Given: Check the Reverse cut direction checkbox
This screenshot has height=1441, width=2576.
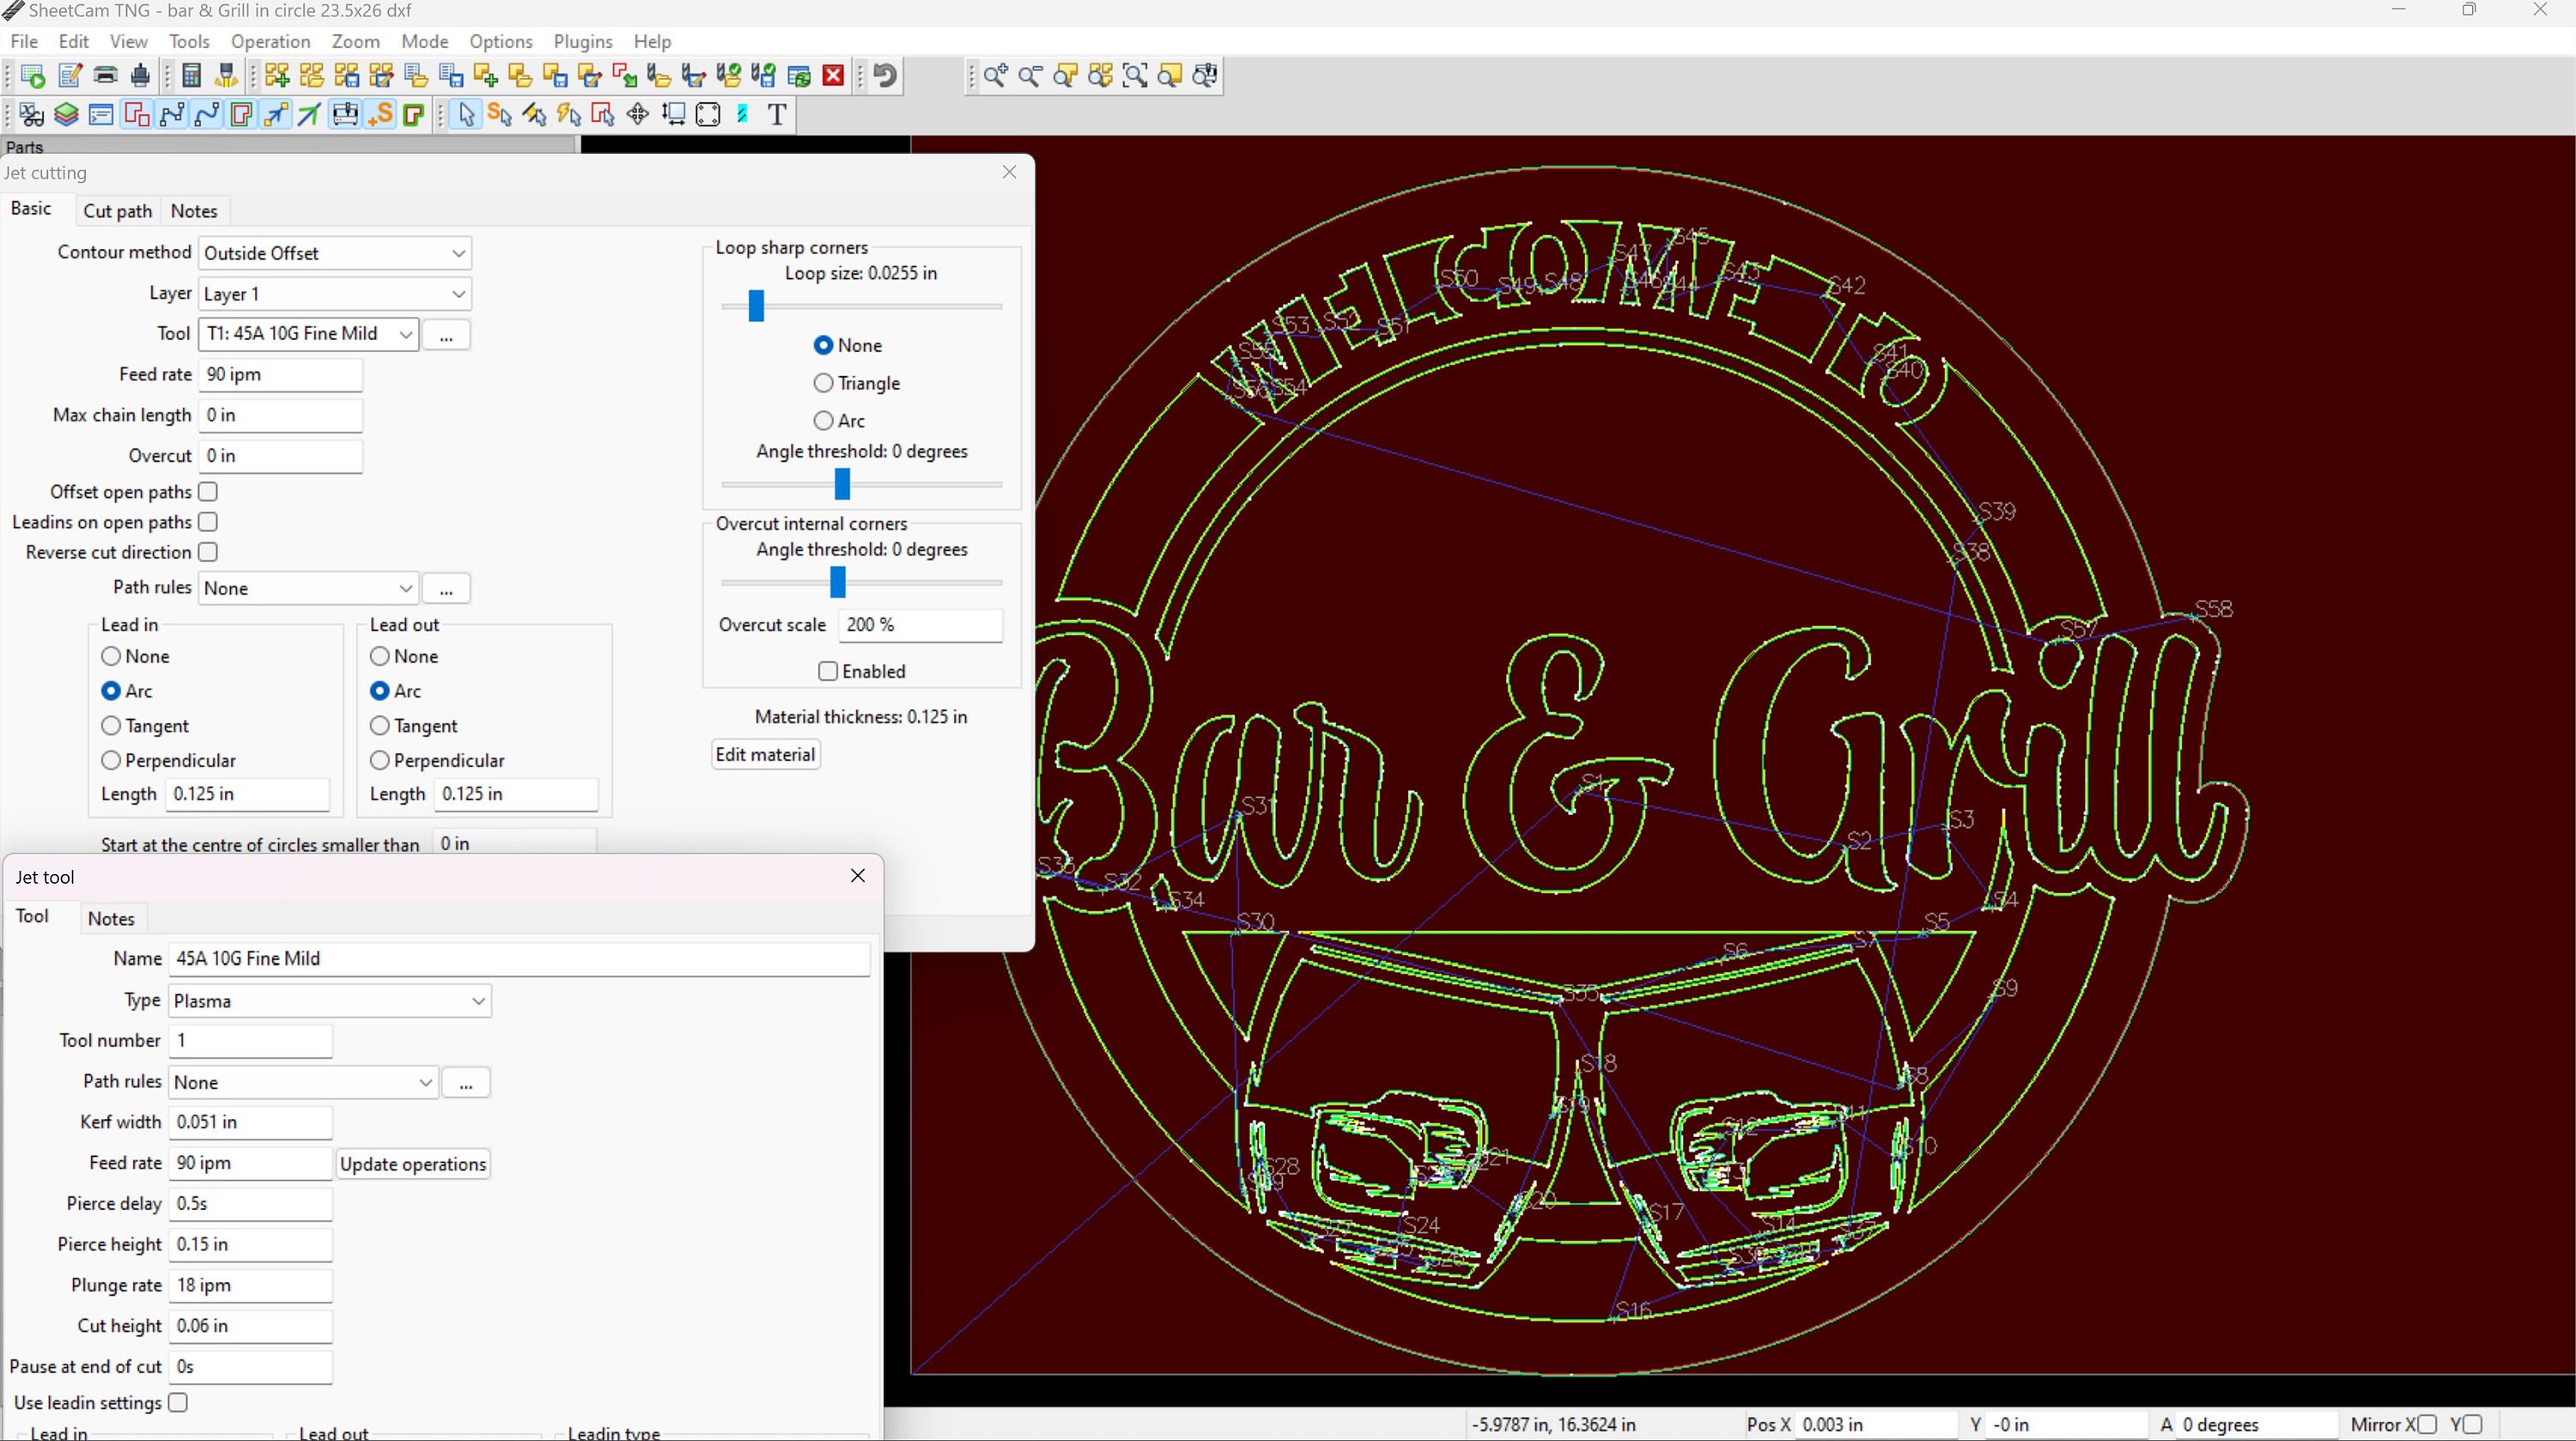Looking at the screenshot, I should click(x=208, y=552).
